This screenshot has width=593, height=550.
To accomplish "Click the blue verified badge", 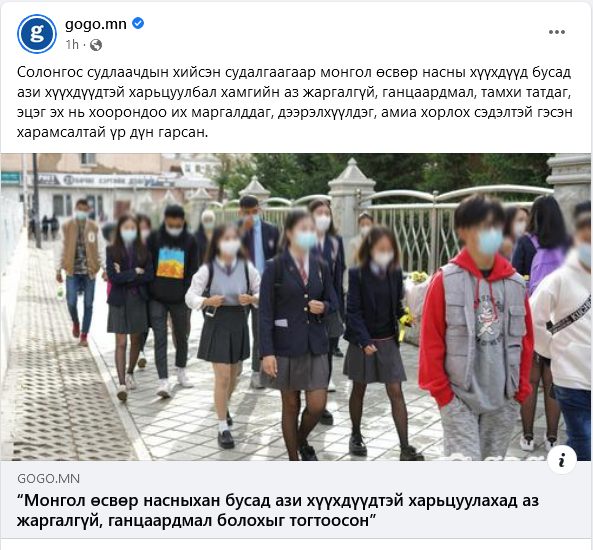I will (138, 23).
